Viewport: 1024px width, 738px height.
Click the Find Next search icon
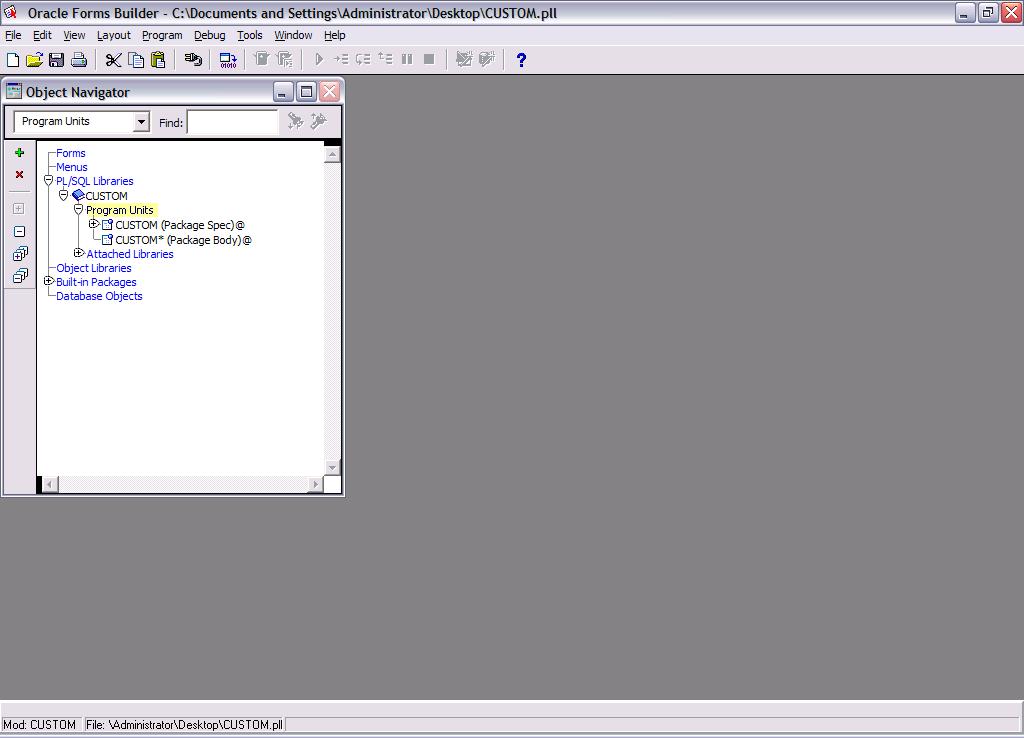click(x=296, y=121)
